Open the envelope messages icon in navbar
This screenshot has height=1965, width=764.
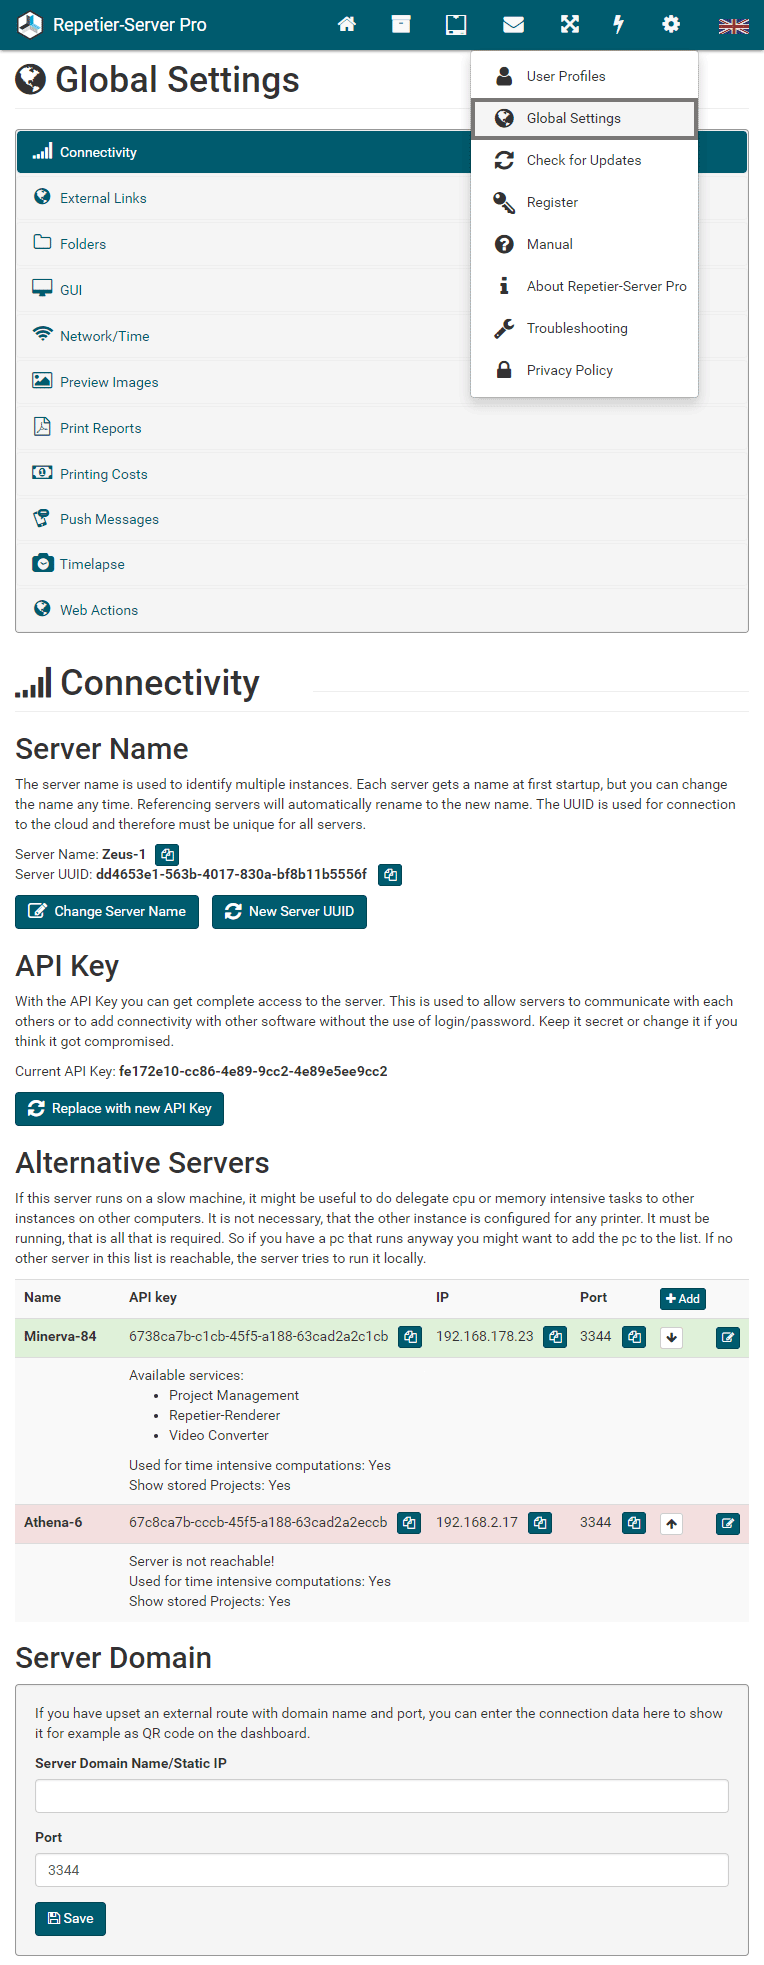(513, 24)
